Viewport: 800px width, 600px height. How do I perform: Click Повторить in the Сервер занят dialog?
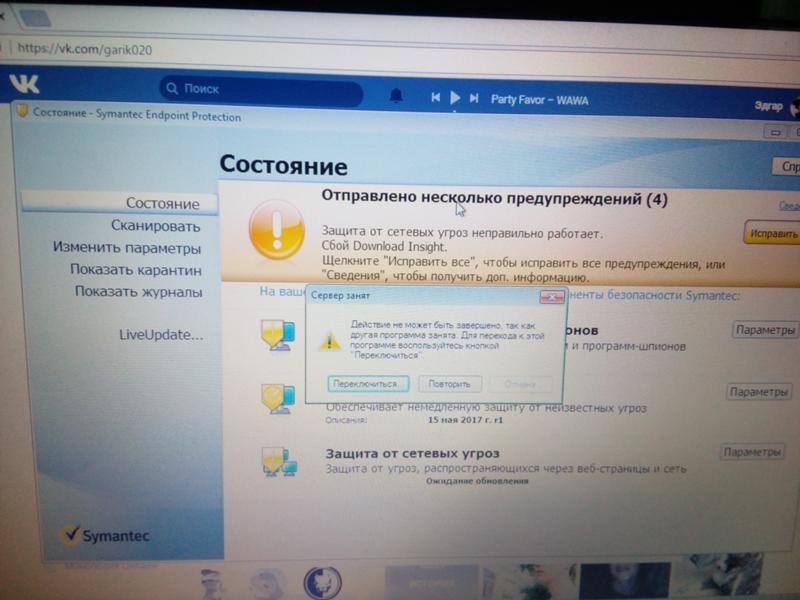coord(449,384)
